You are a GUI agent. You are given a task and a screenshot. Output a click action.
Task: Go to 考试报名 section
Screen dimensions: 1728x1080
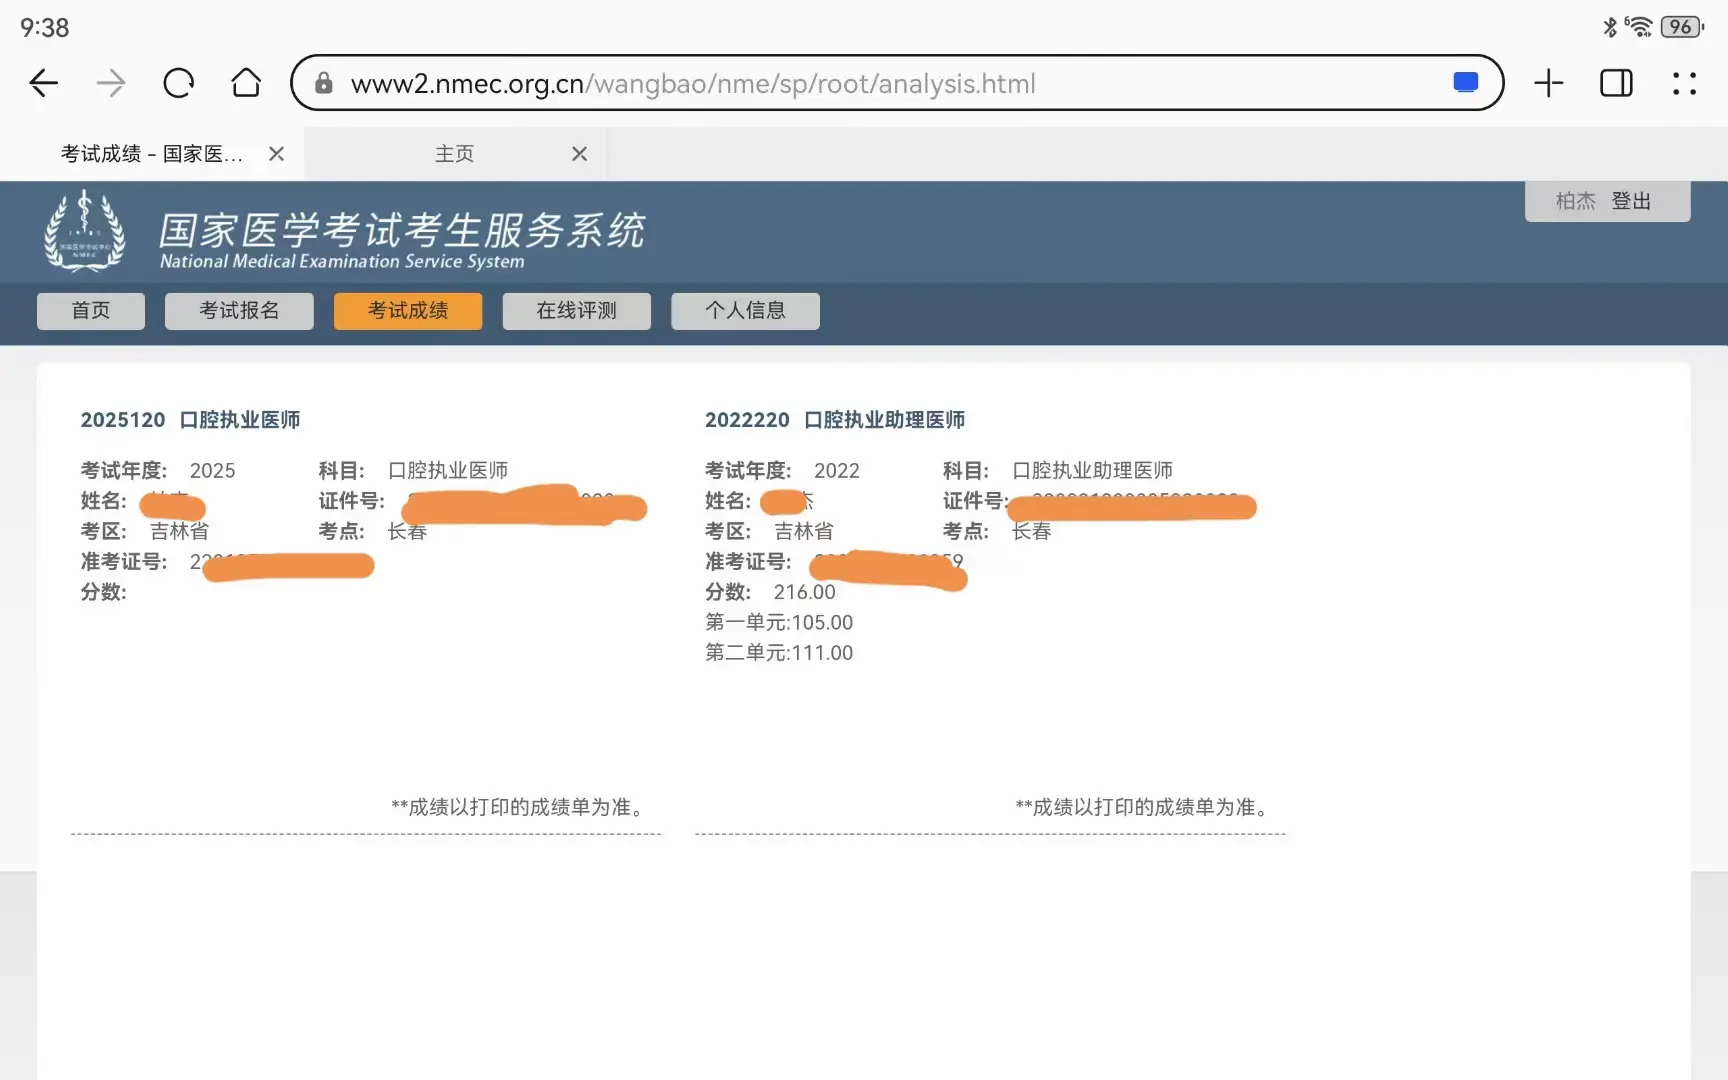(x=239, y=311)
